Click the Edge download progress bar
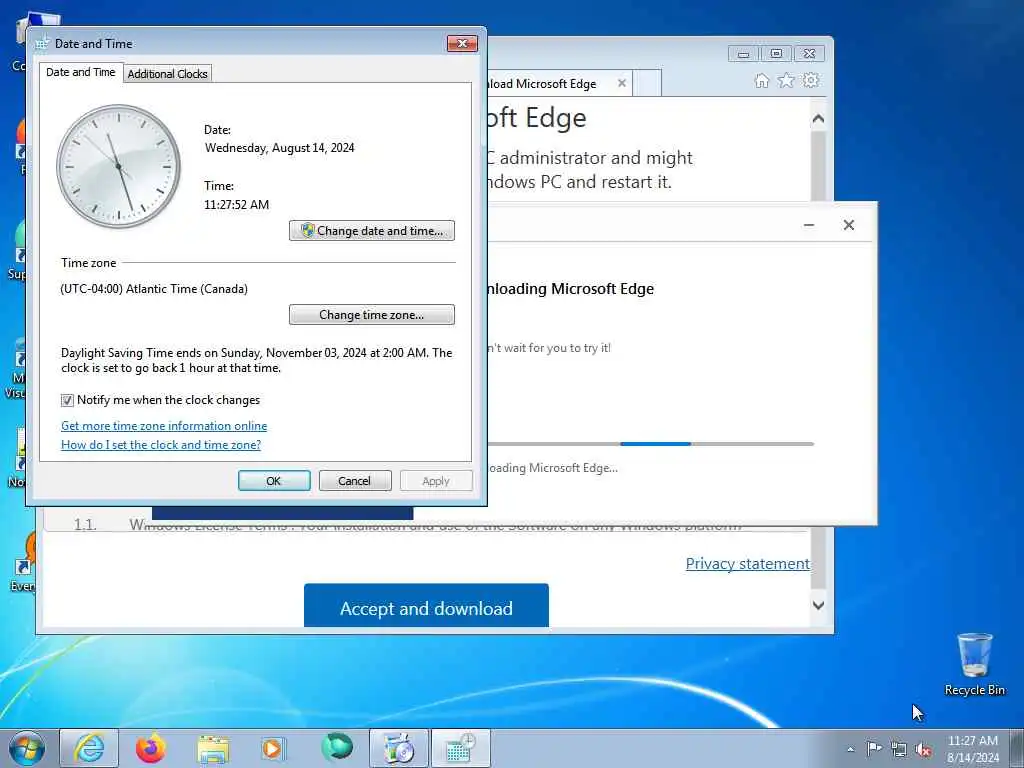Image resolution: width=1024 pixels, height=768 pixels. click(650, 444)
